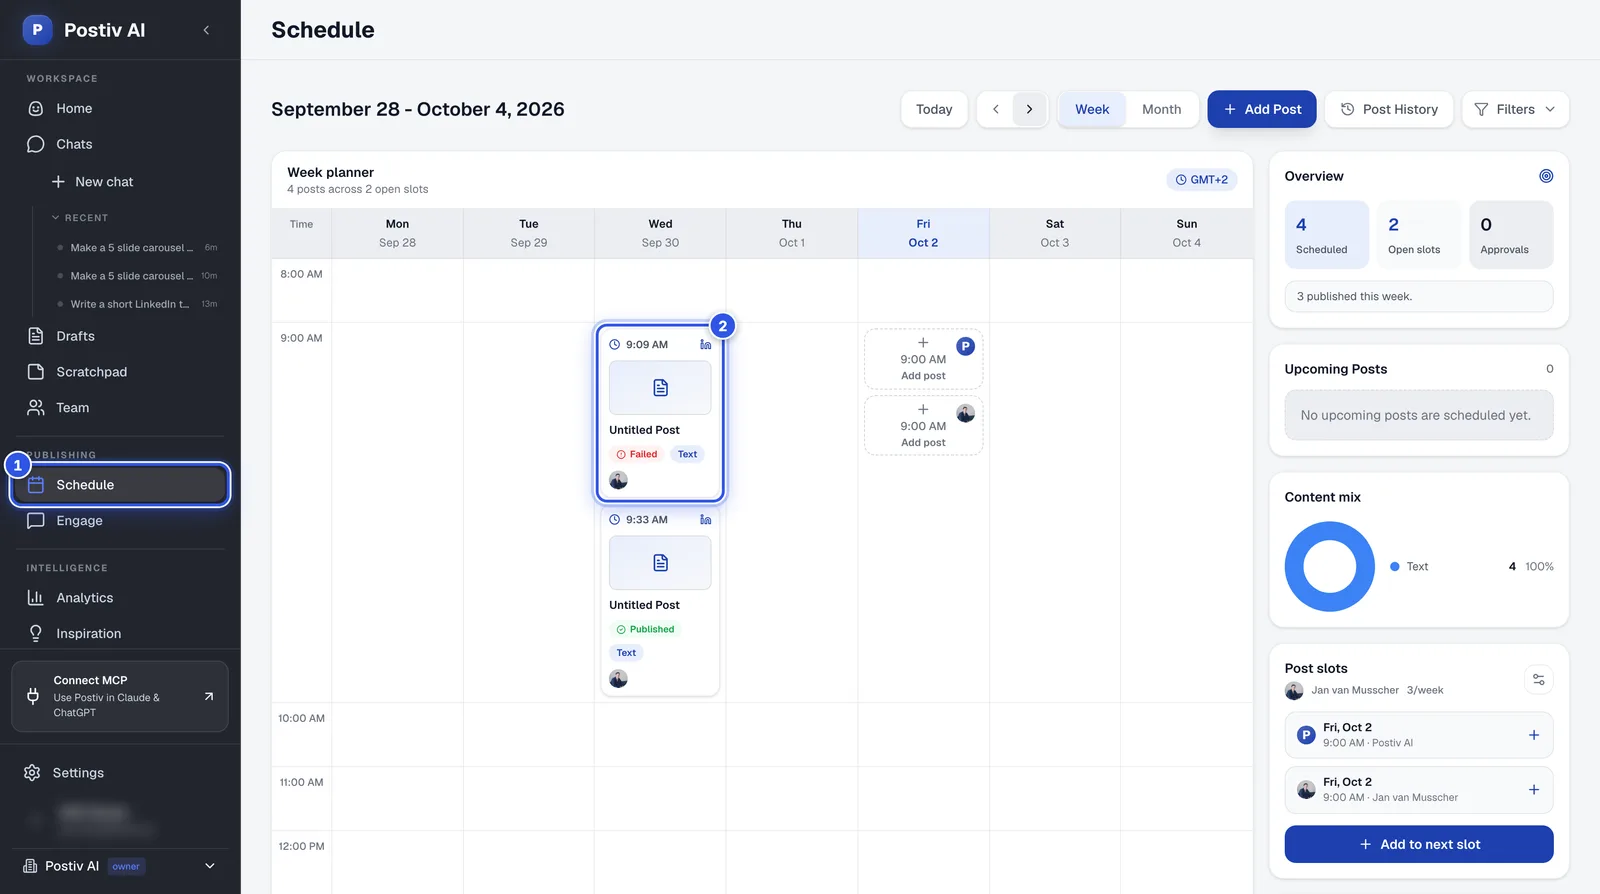Screen dimensions: 1600x894
Task: Open the 9:33 AM published post card
Action: [x=660, y=600]
